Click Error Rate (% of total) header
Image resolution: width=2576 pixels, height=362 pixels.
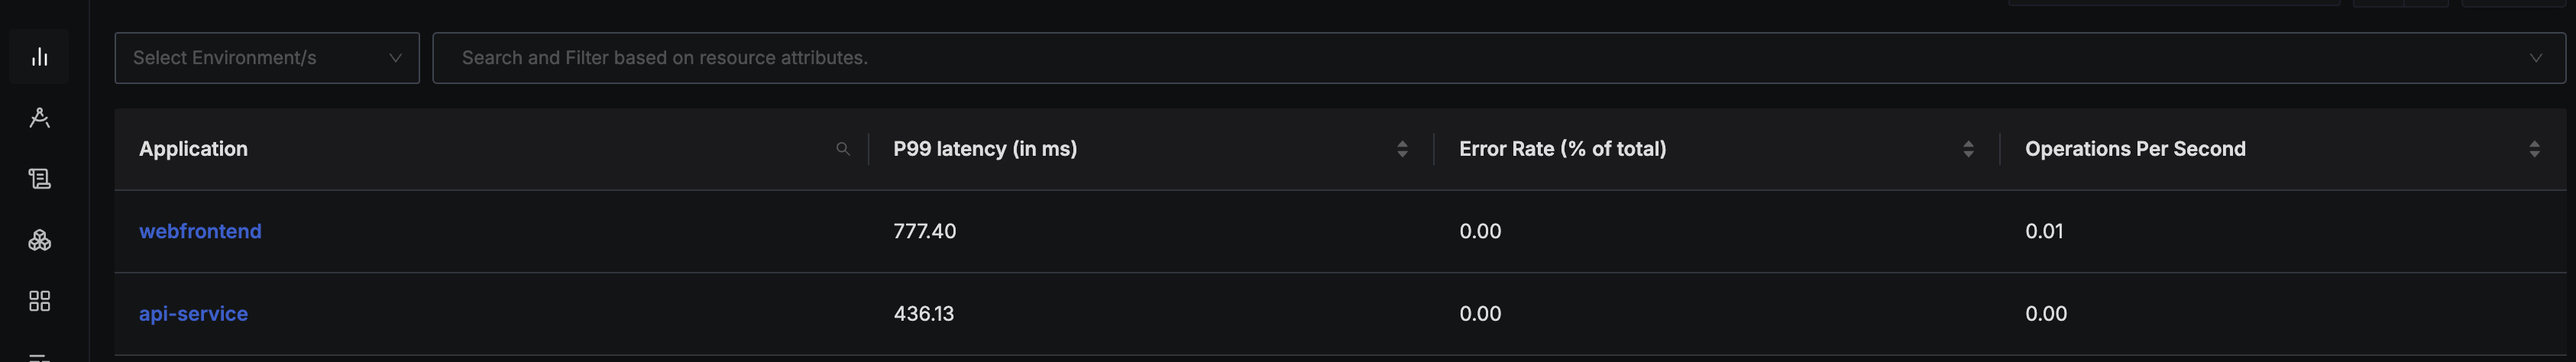[1562, 149]
